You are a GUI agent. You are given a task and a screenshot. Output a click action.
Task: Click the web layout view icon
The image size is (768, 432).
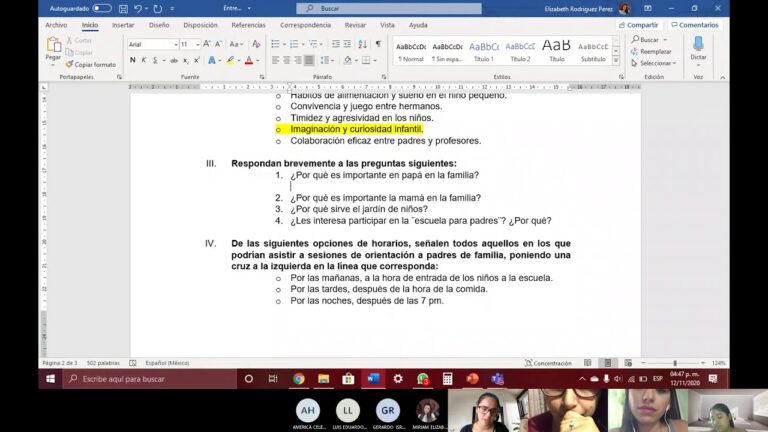[628, 363]
